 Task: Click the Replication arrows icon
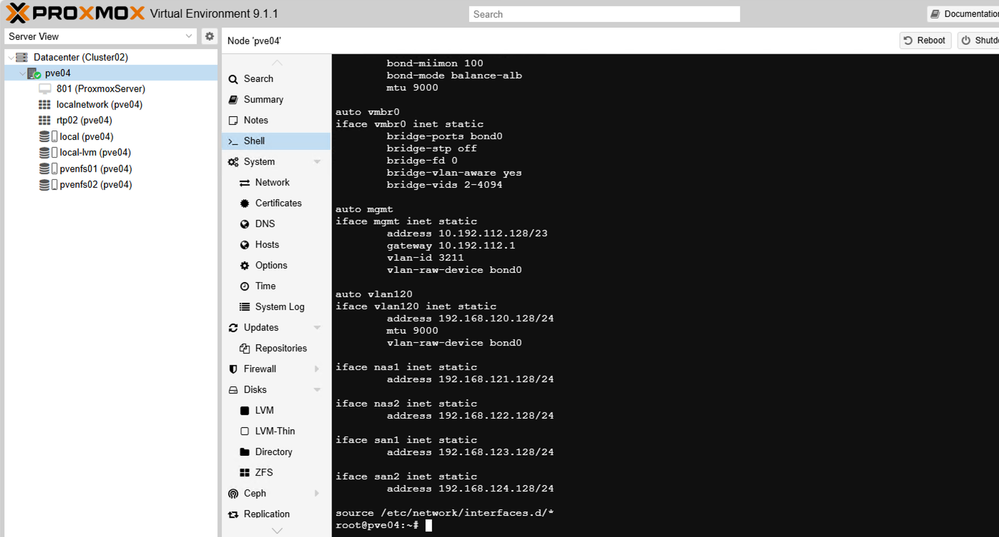[233, 514]
